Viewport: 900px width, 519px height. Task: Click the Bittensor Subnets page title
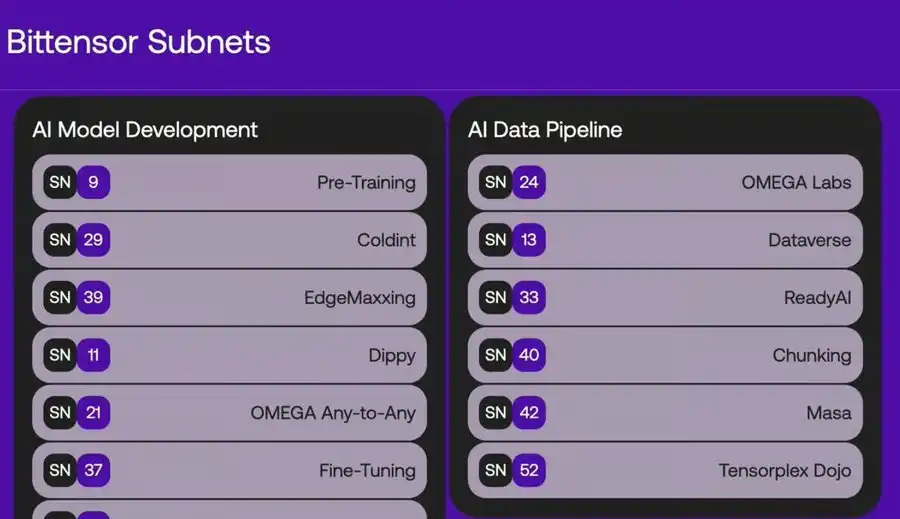click(x=138, y=42)
